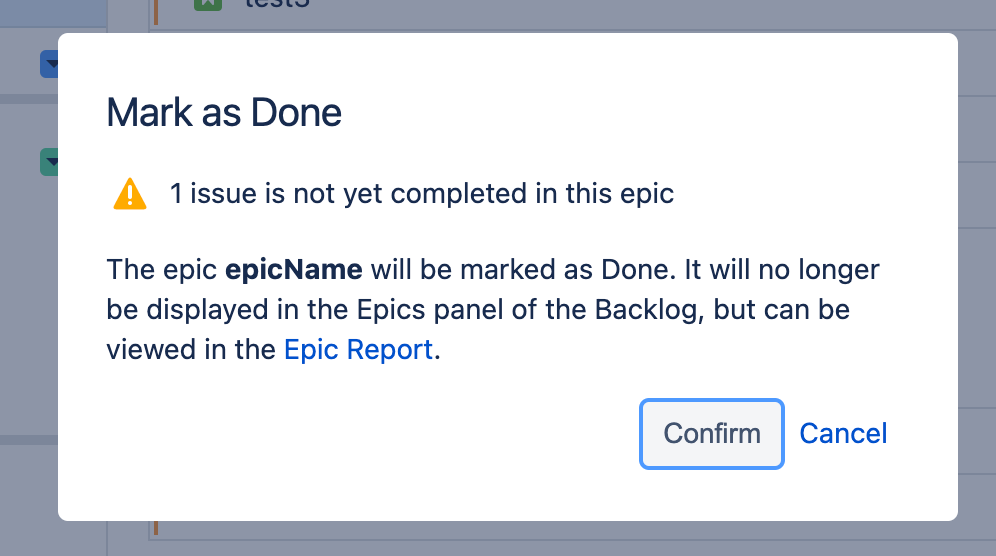Screen dimensions: 996x556
Task: Click the bold epicName text
Action: (293, 270)
